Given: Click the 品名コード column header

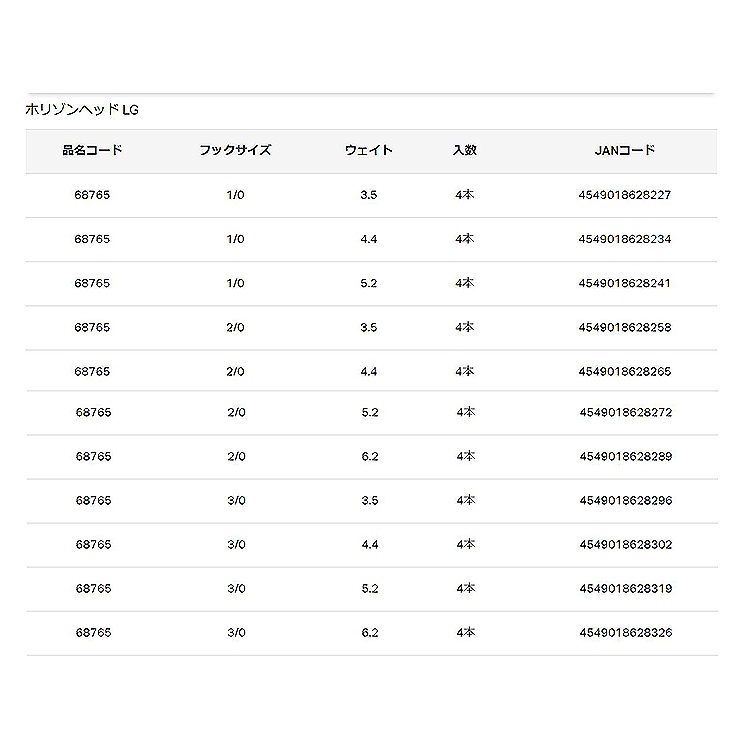Looking at the screenshot, I should click(x=92, y=151).
